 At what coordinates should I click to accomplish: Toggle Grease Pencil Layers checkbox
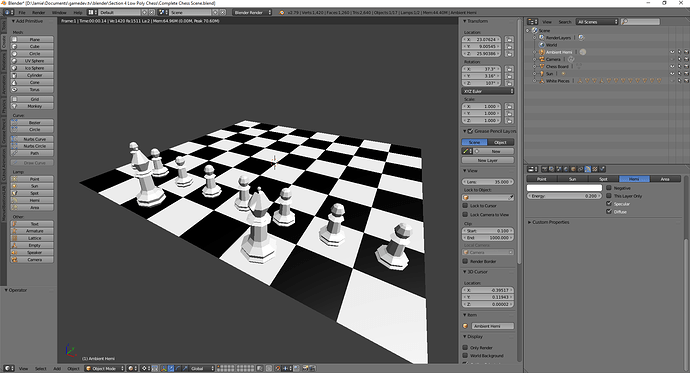pyautogui.click(x=470, y=131)
